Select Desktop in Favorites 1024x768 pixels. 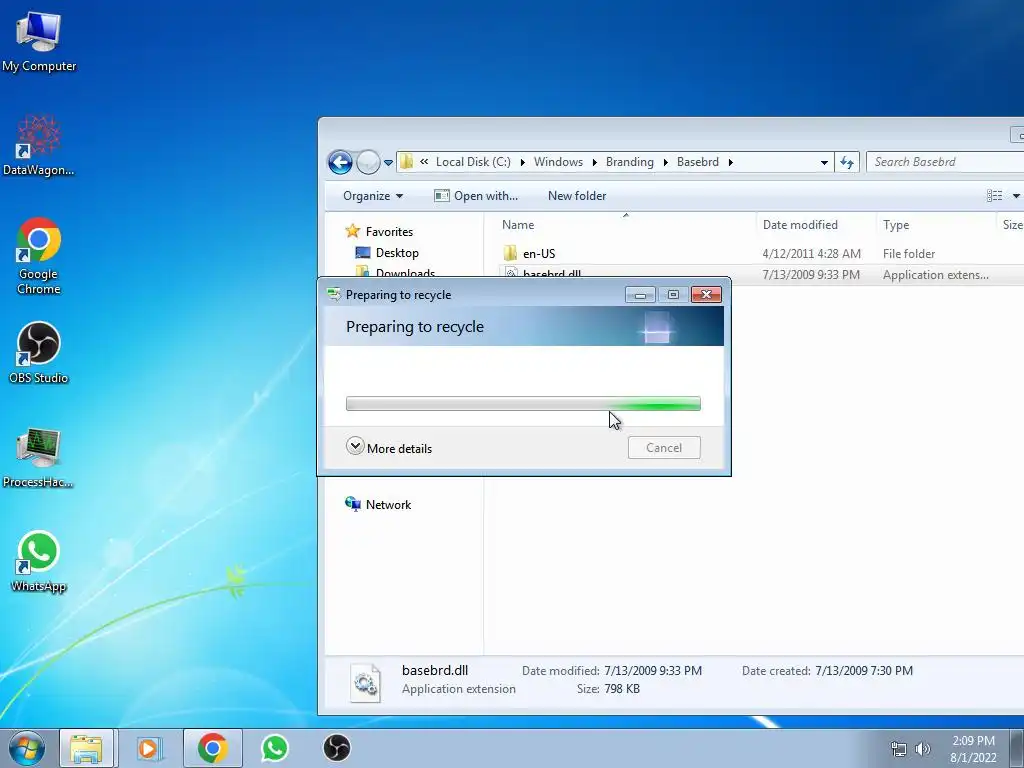coord(397,253)
